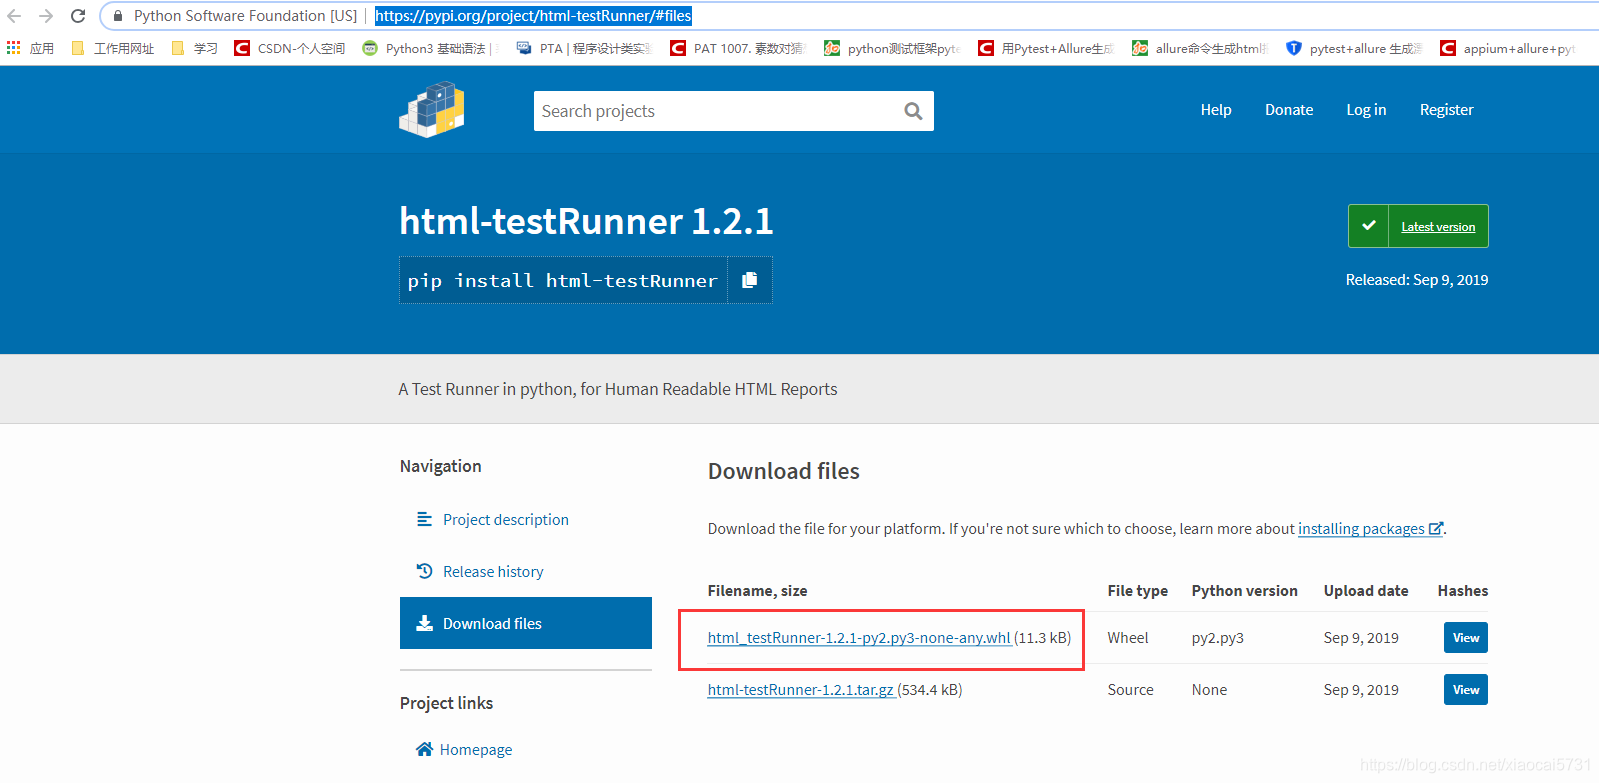This screenshot has height=783, width=1599.
Task: Click the 'File type' column header
Action: coord(1138,591)
